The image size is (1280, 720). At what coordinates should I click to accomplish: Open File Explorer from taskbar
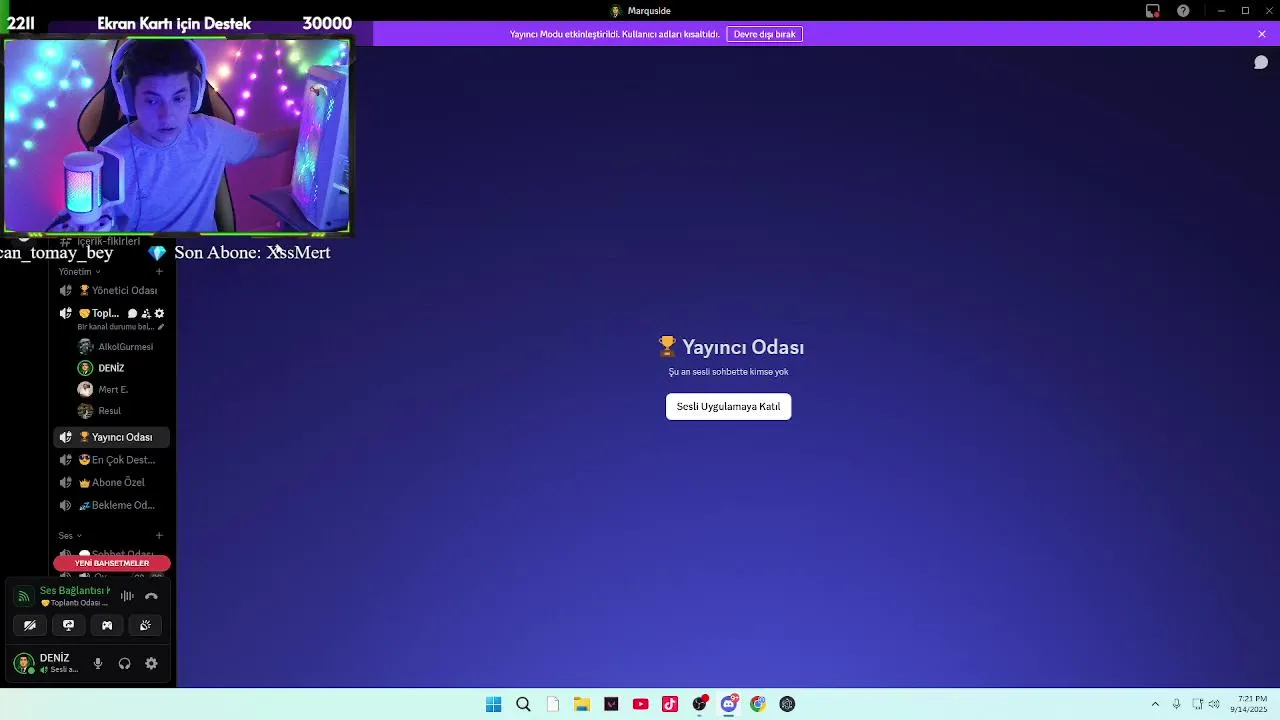tap(581, 704)
